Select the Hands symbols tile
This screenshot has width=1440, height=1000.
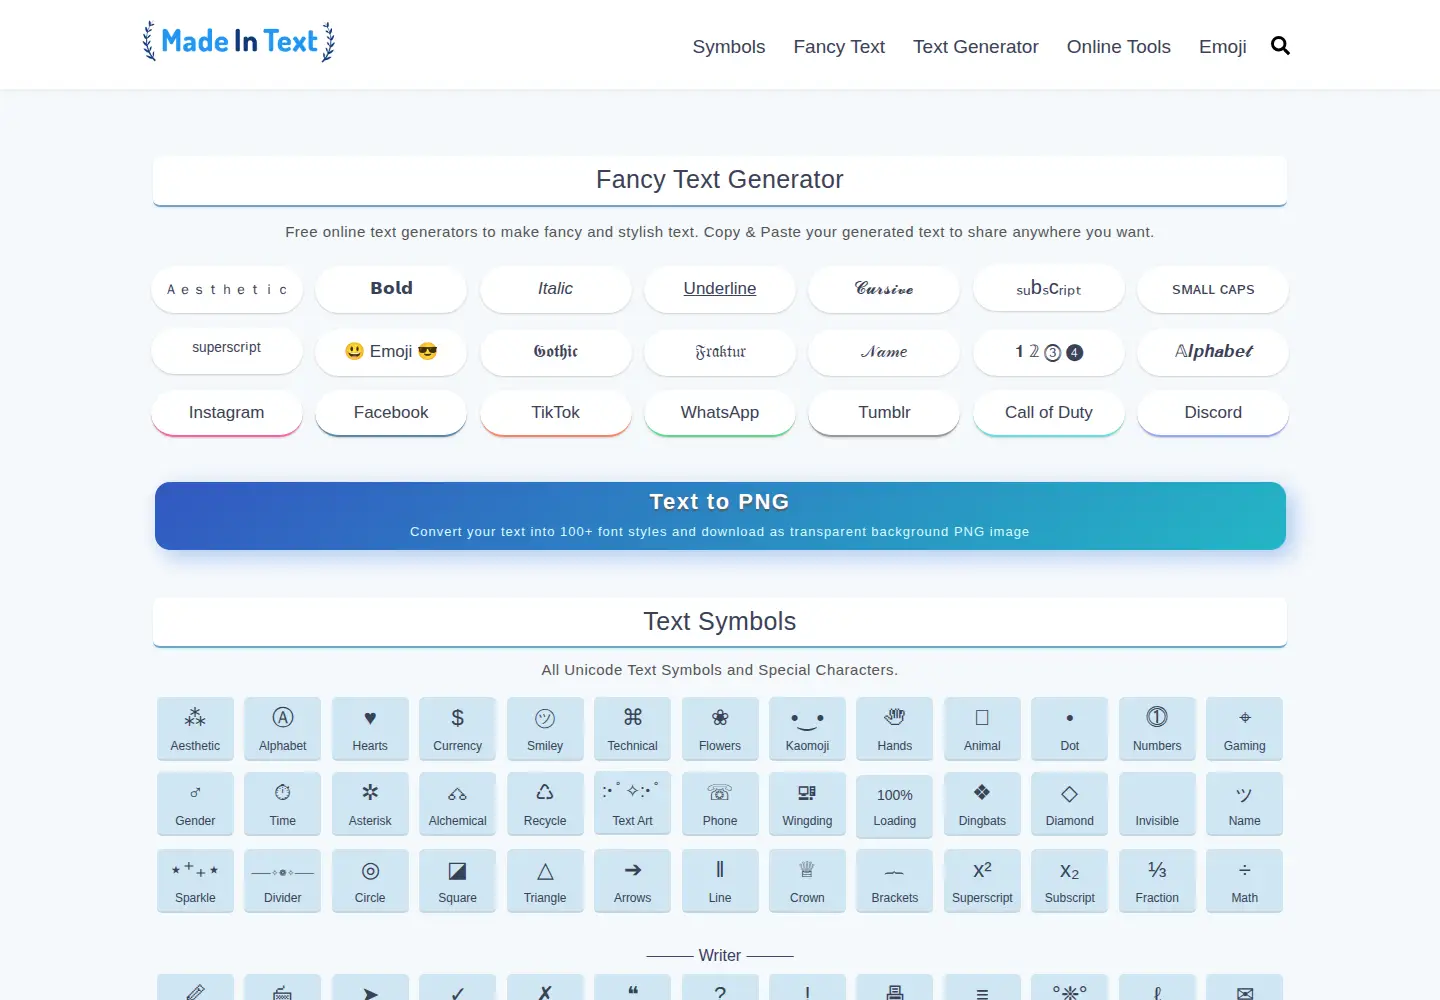(895, 729)
